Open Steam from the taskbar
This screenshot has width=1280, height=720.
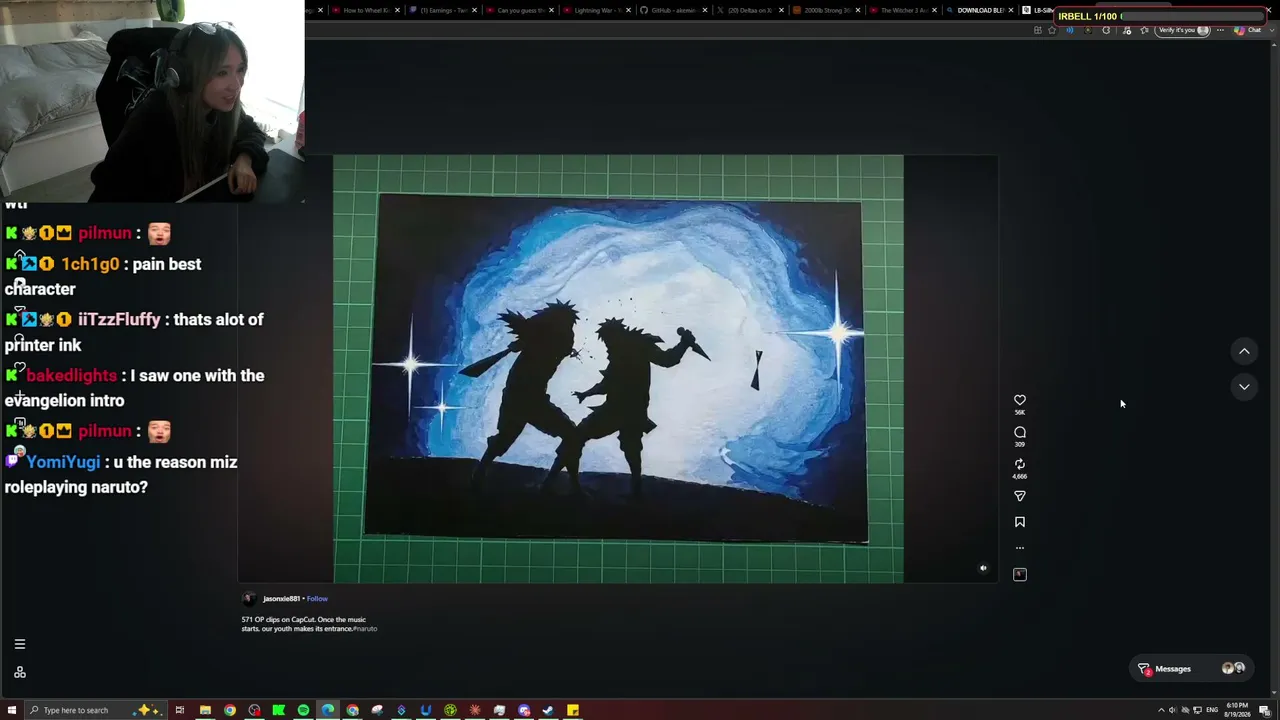pos(548,710)
